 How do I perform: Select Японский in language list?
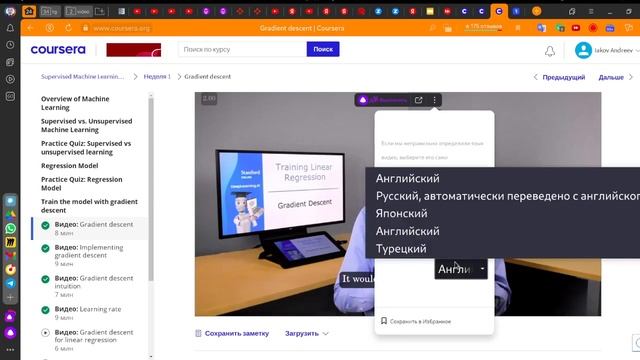[402, 213]
